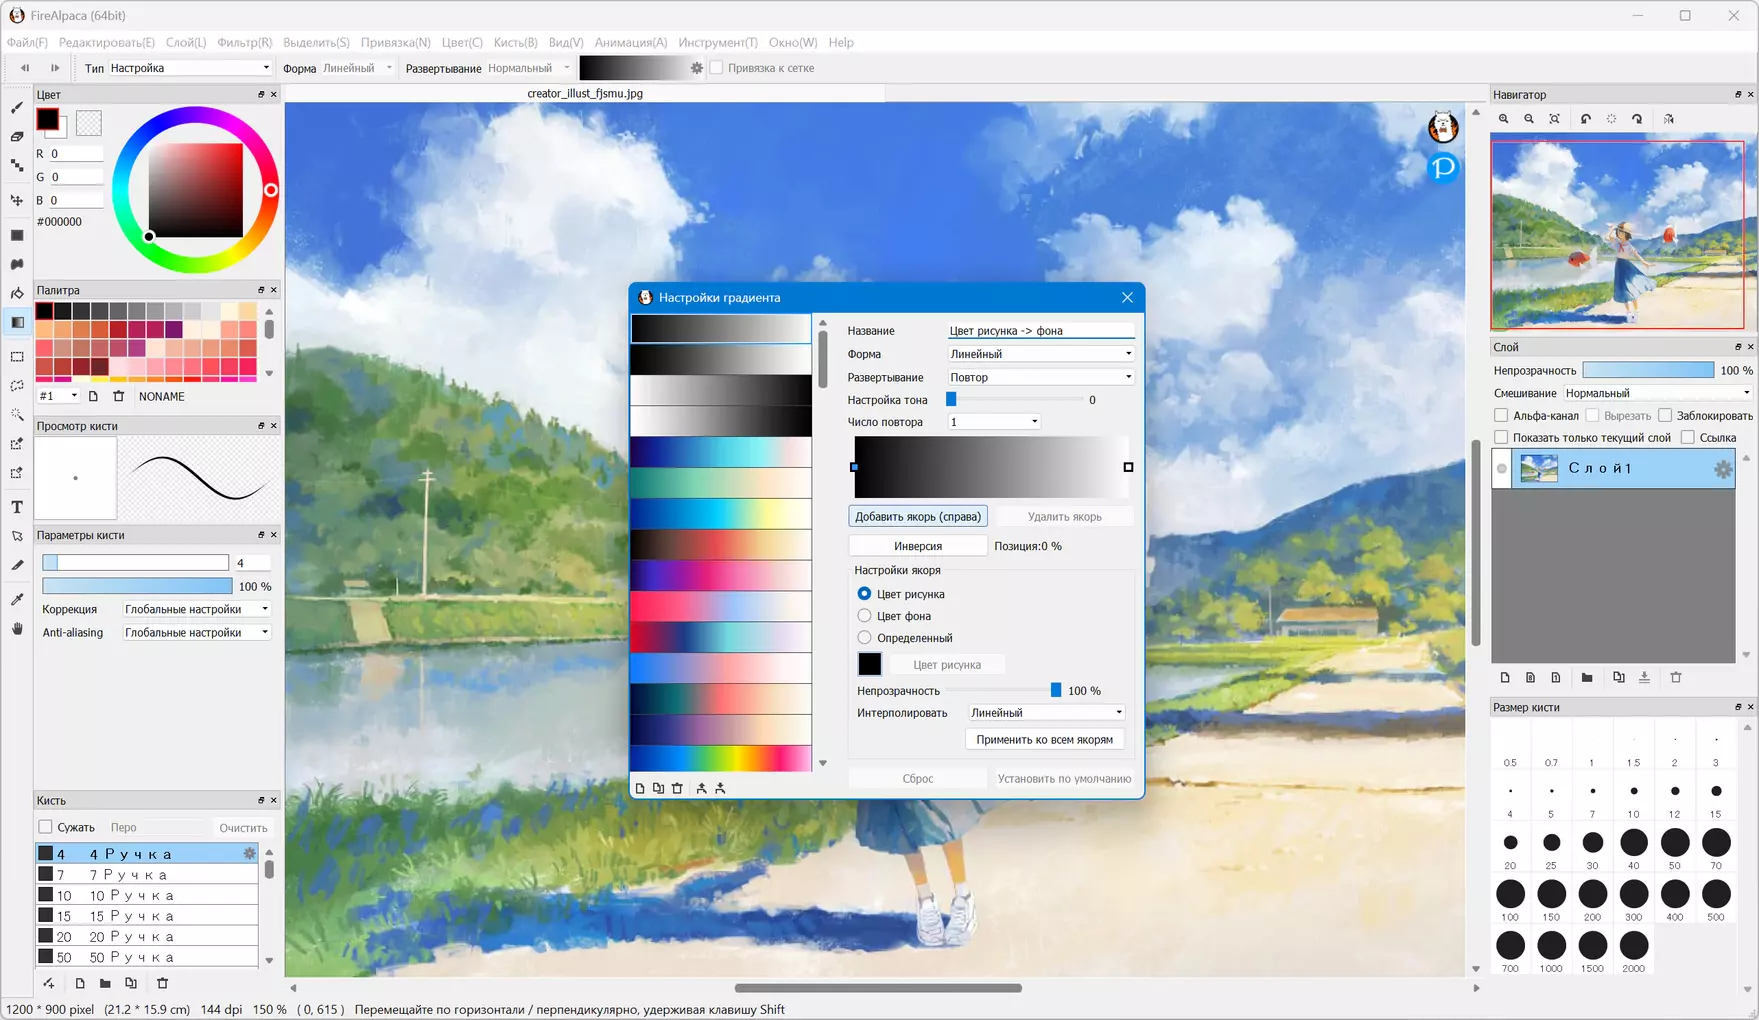The image size is (1759, 1020).
Task: Enable the Заблокировать checkbox
Action: (x=1665, y=415)
